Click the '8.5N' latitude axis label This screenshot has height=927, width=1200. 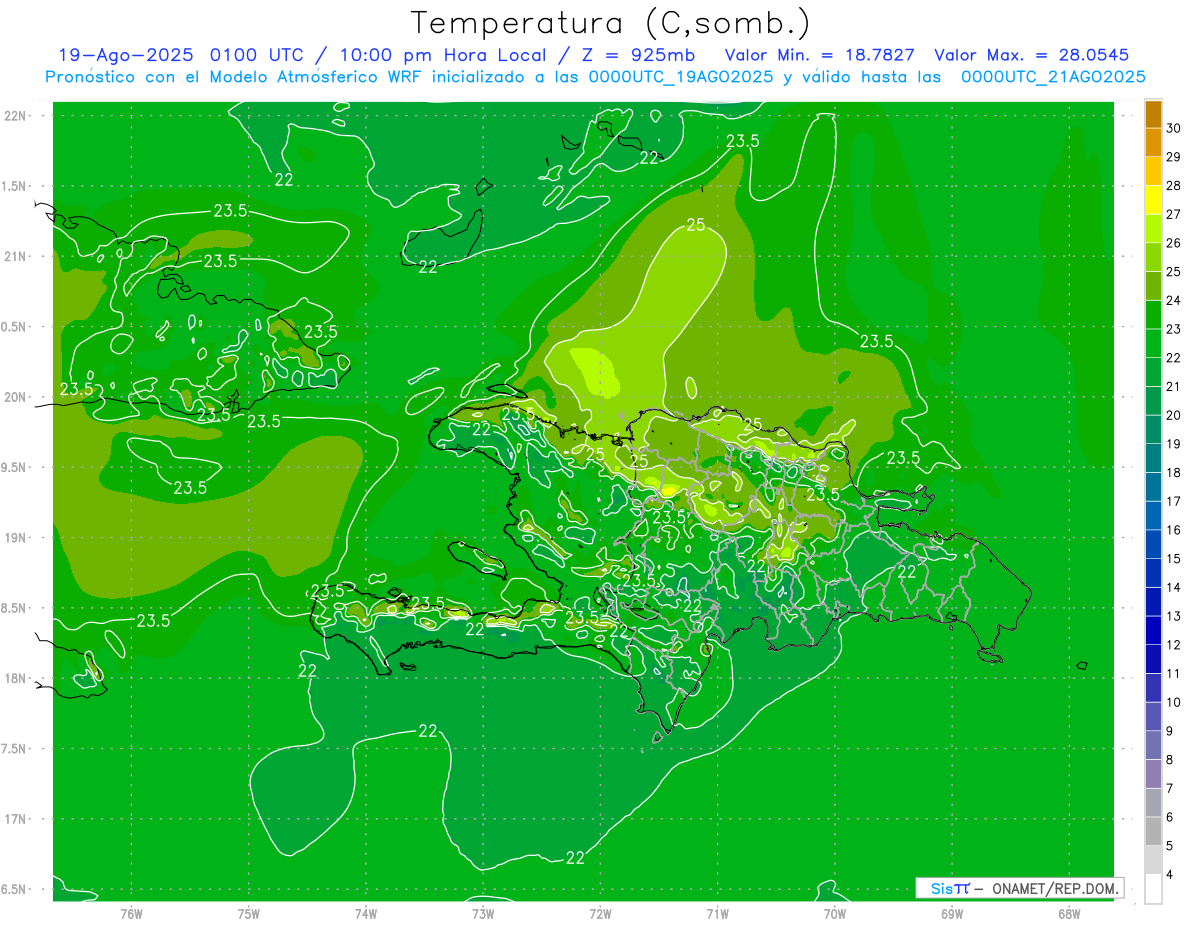(x=15, y=608)
